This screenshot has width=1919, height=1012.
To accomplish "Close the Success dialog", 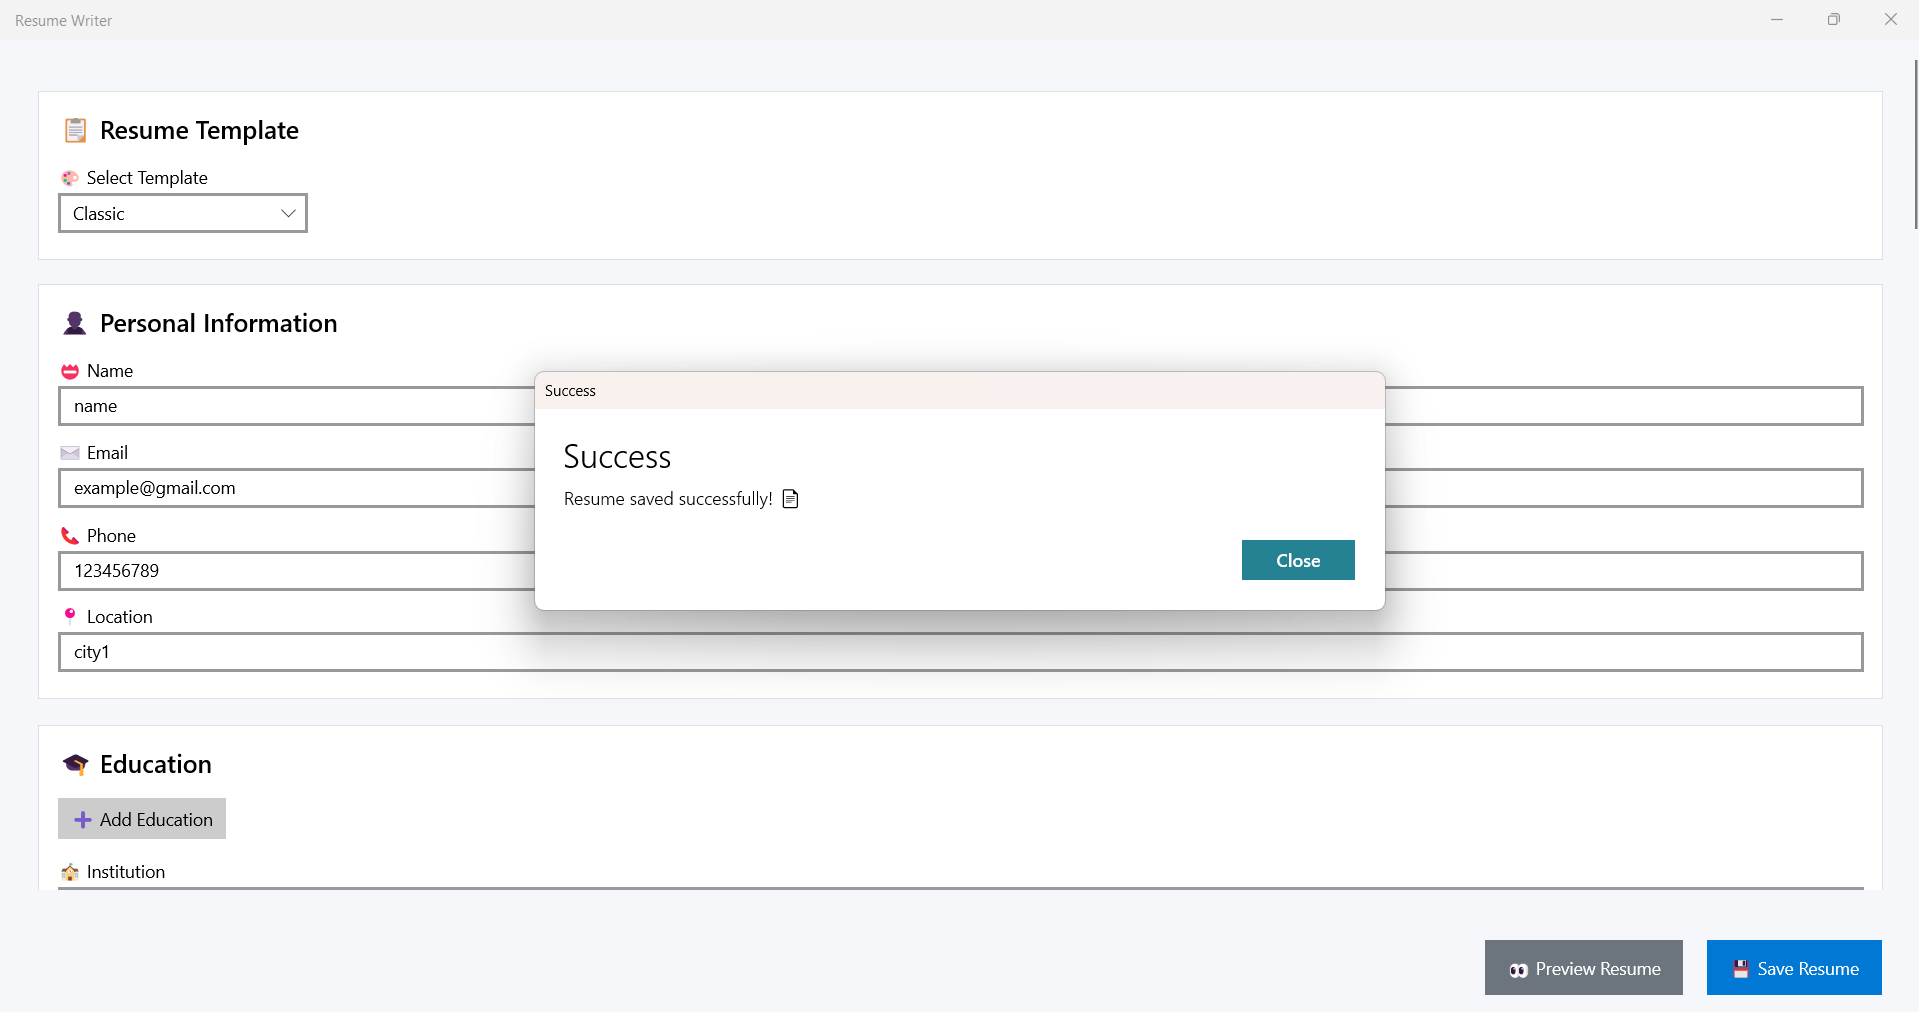I will tap(1298, 560).
